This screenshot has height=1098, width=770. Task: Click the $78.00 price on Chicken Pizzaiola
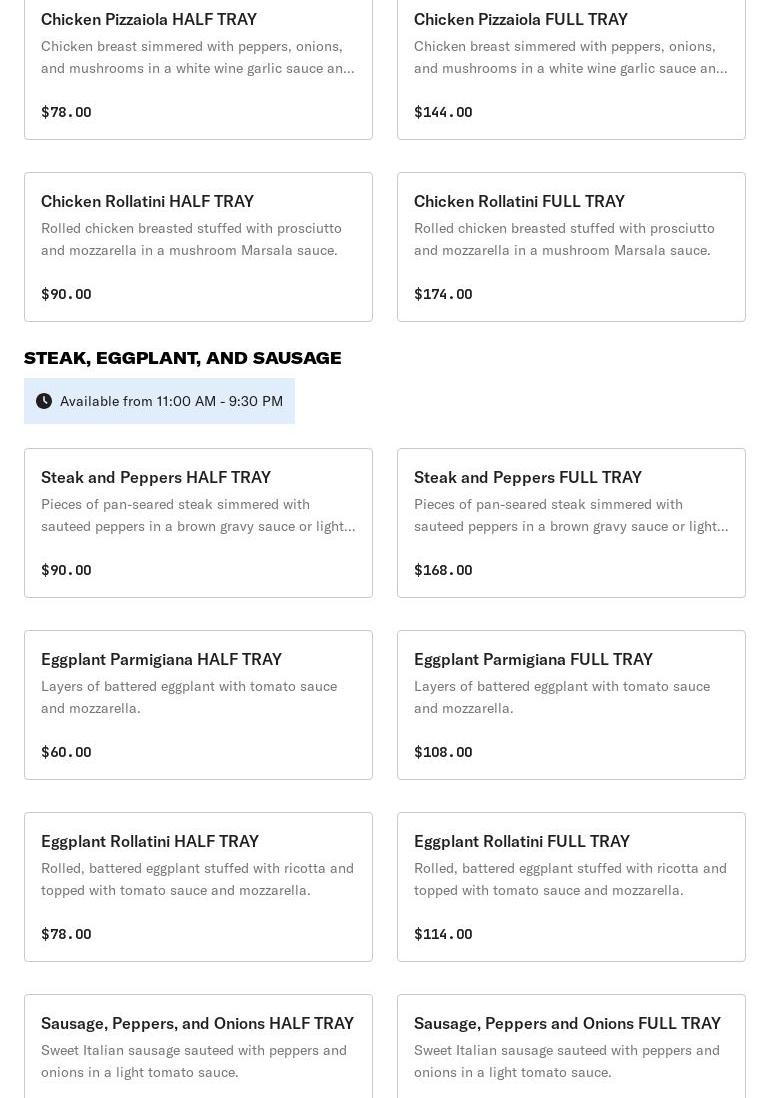(x=66, y=112)
